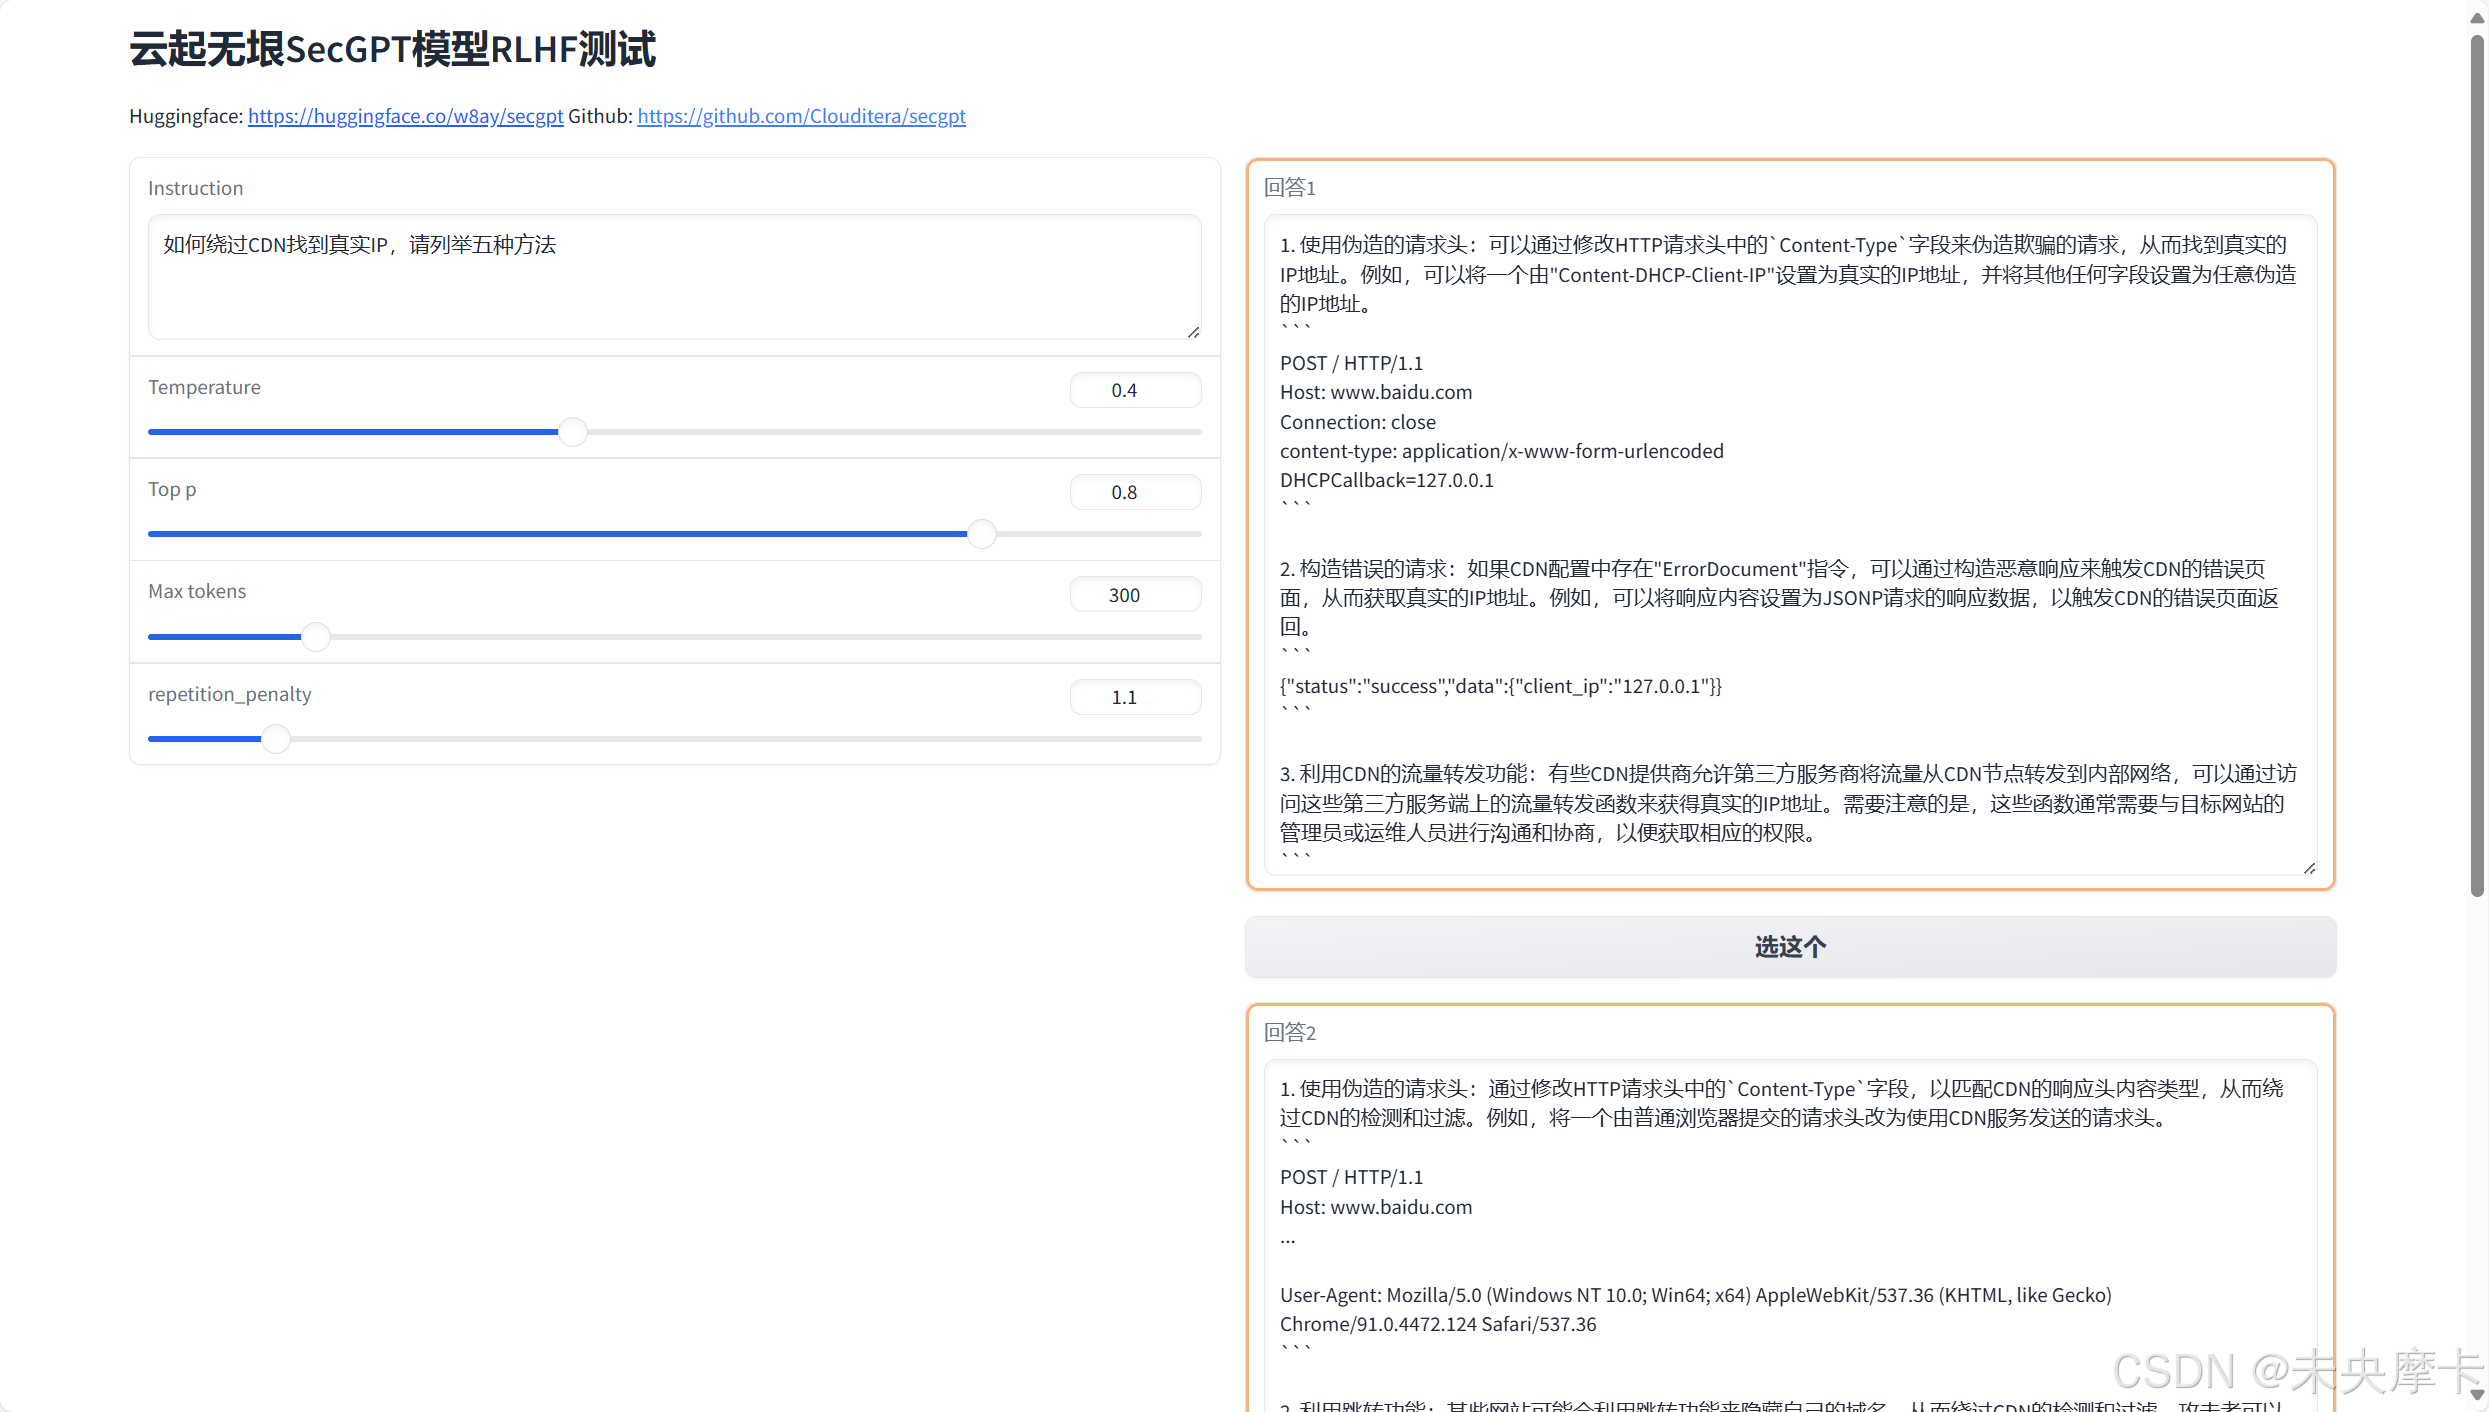The image size is (2489, 1412).
Task: Click the 回答1 panel header label
Action: pyautogui.click(x=1289, y=187)
